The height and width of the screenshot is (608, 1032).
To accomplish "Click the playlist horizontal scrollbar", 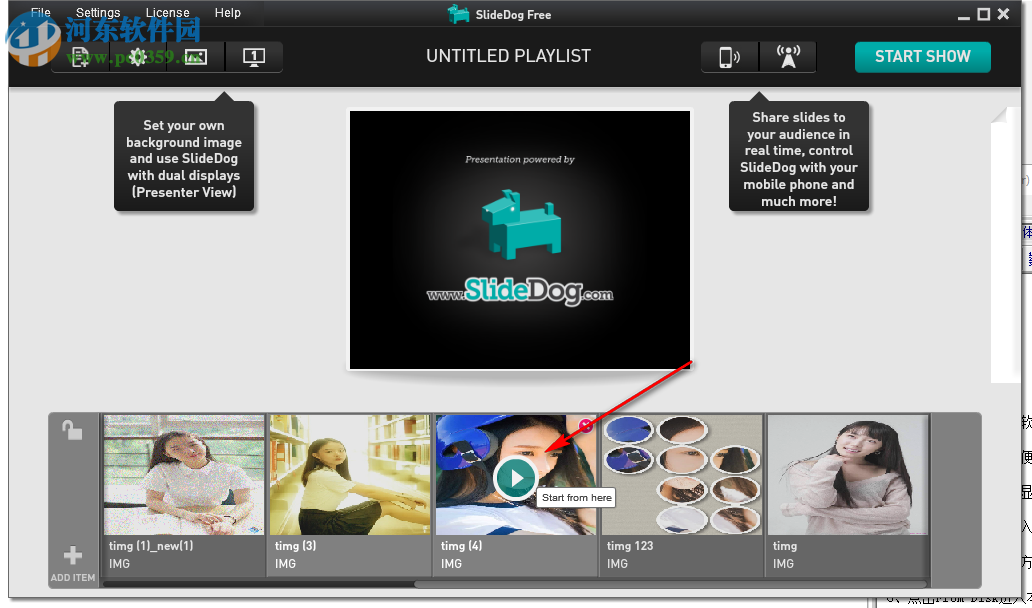I will (x=670, y=584).
